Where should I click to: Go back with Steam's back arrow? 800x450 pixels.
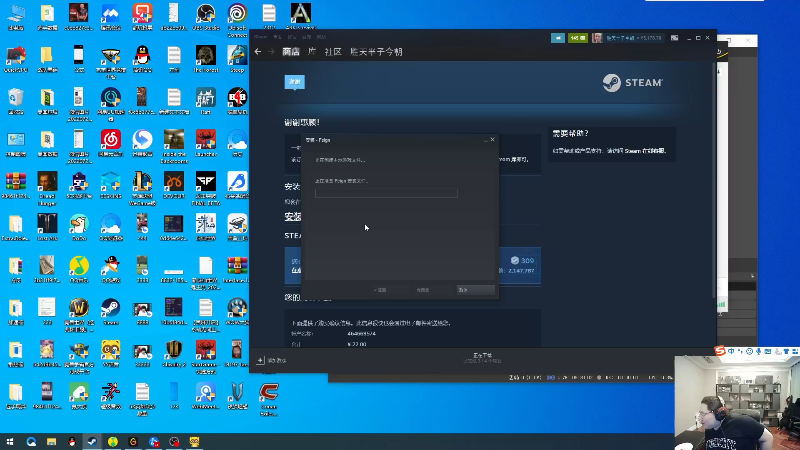tap(258, 52)
